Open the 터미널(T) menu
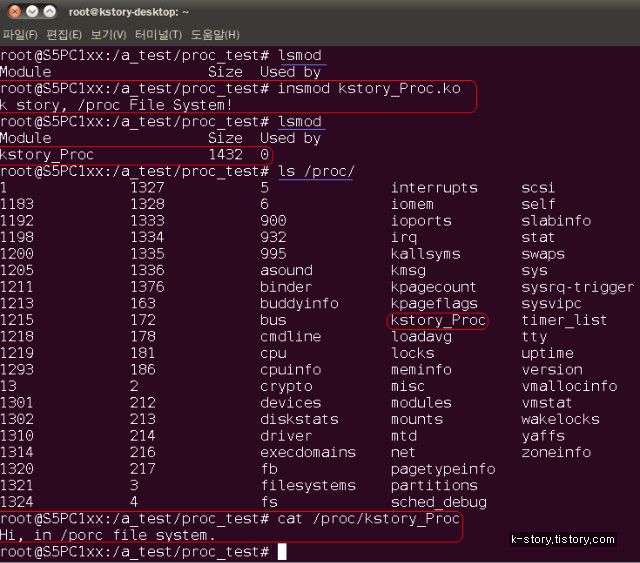Screen dimensions: 640x563 pos(158,35)
